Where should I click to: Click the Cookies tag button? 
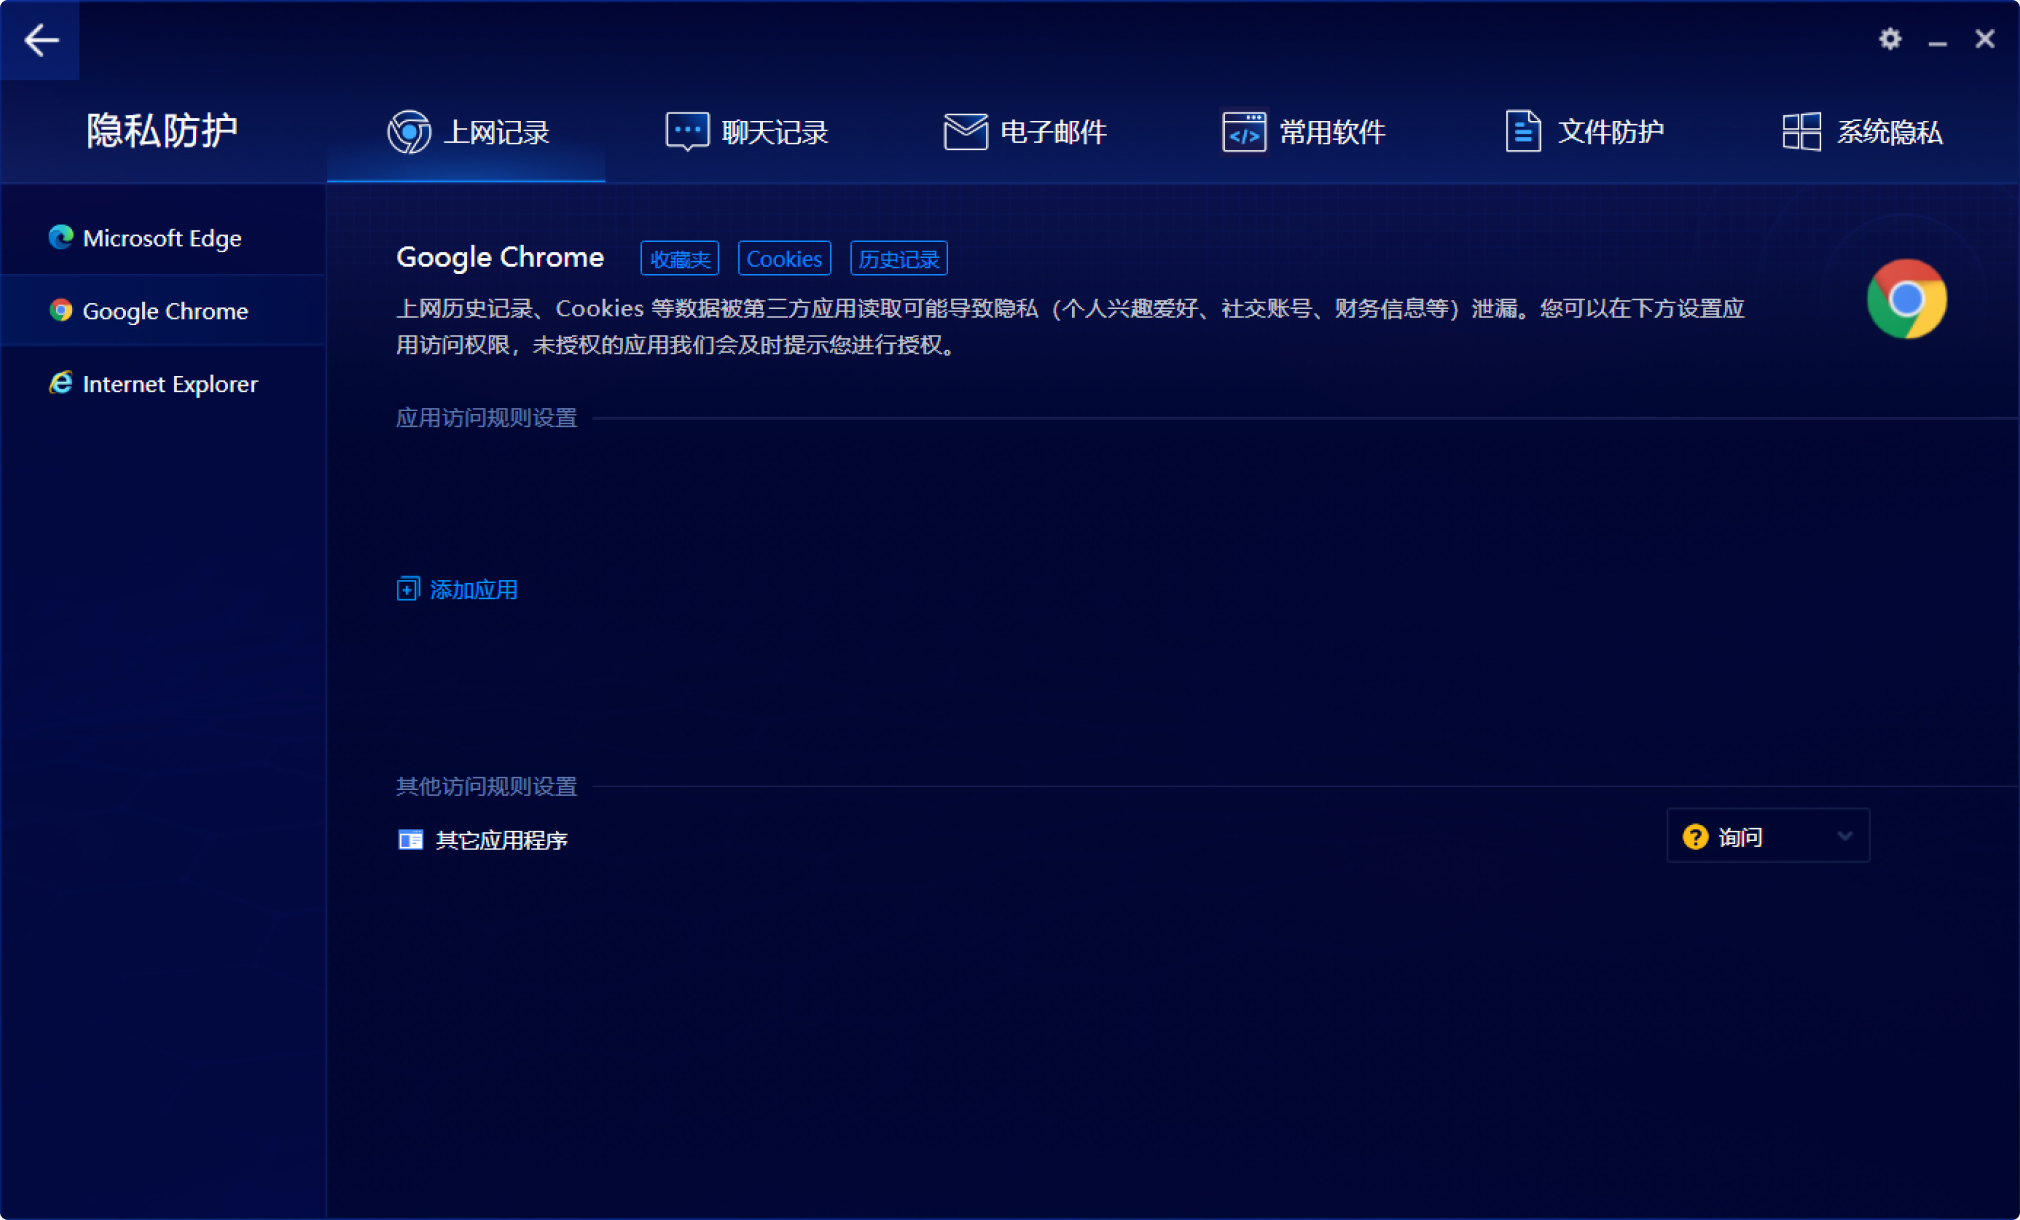tap(783, 259)
